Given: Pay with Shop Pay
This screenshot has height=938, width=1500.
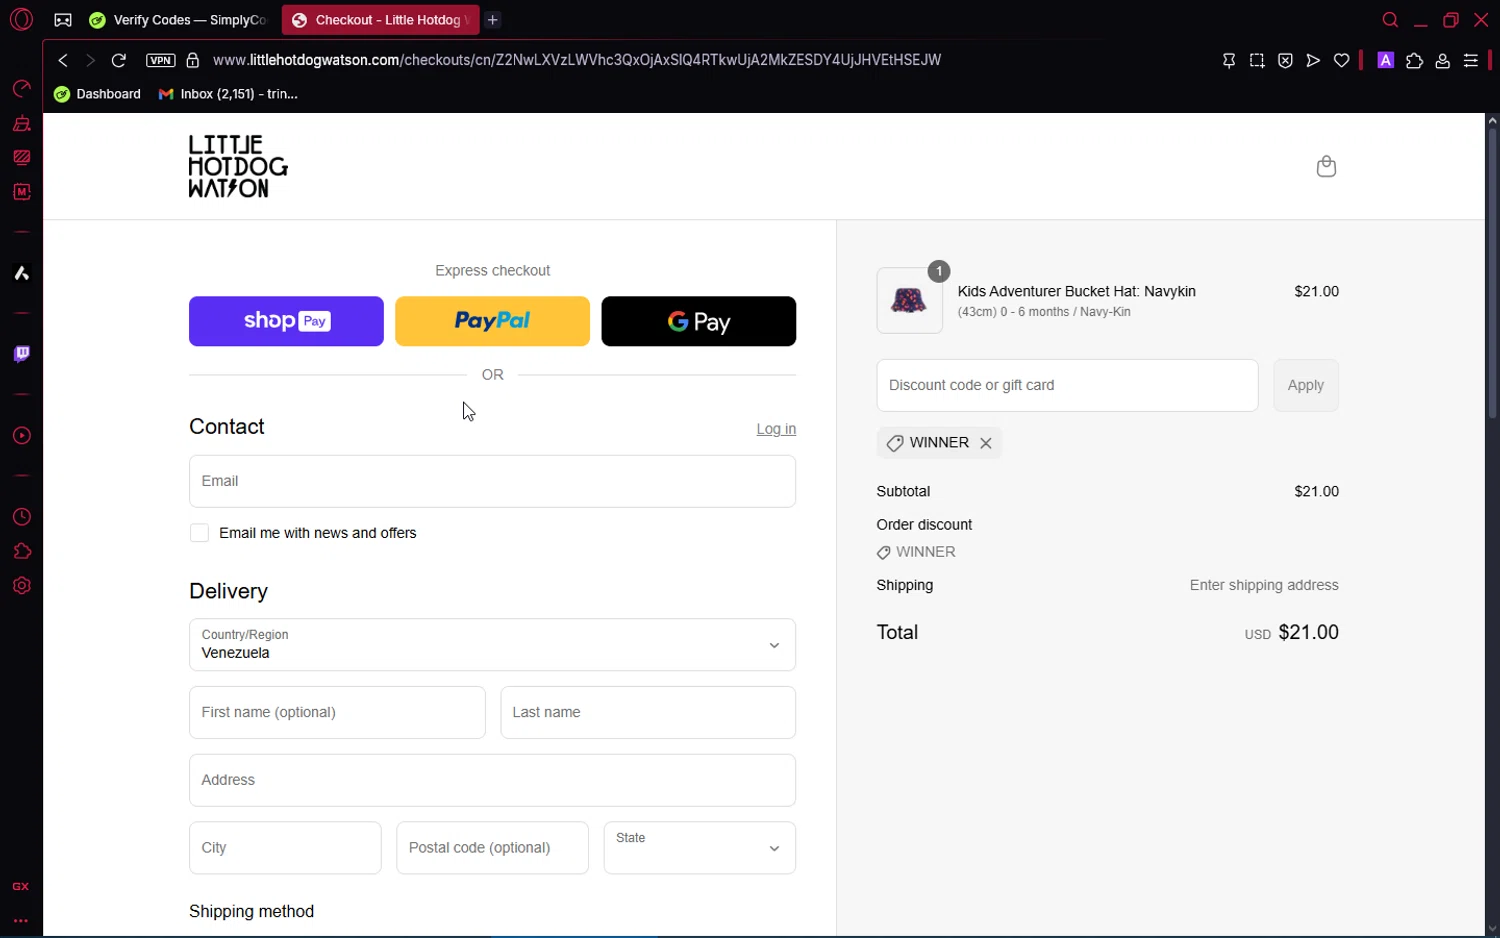Looking at the screenshot, I should (286, 321).
